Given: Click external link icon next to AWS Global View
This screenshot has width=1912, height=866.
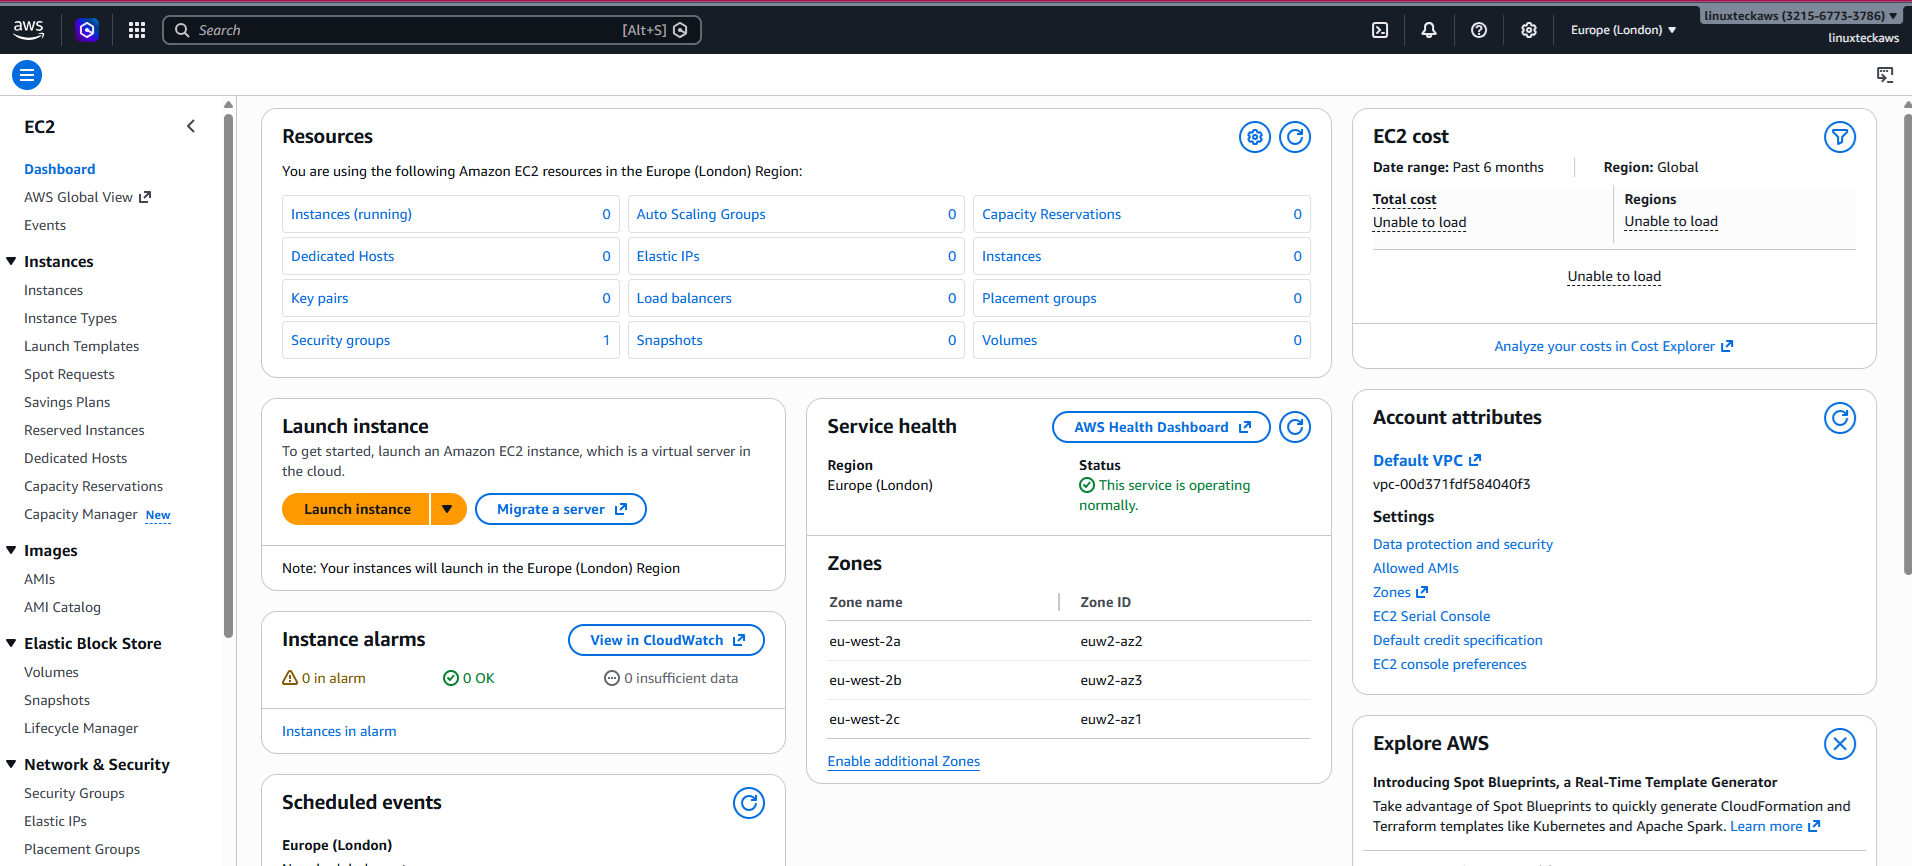Looking at the screenshot, I should [145, 197].
